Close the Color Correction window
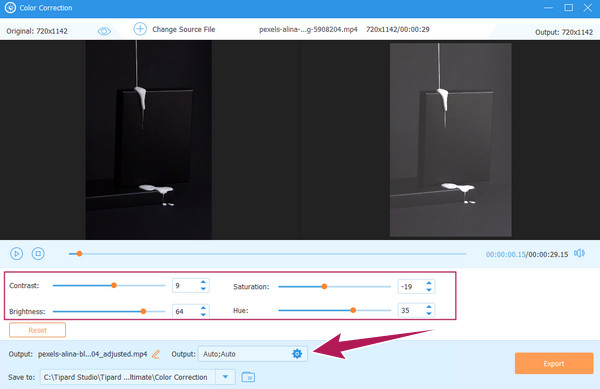 click(x=588, y=8)
